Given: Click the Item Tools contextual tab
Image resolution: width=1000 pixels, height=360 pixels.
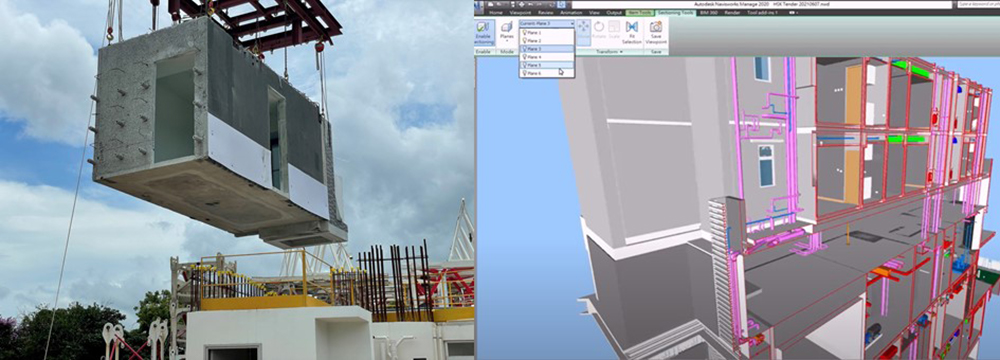Looking at the screenshot, I should coord(640,13).
